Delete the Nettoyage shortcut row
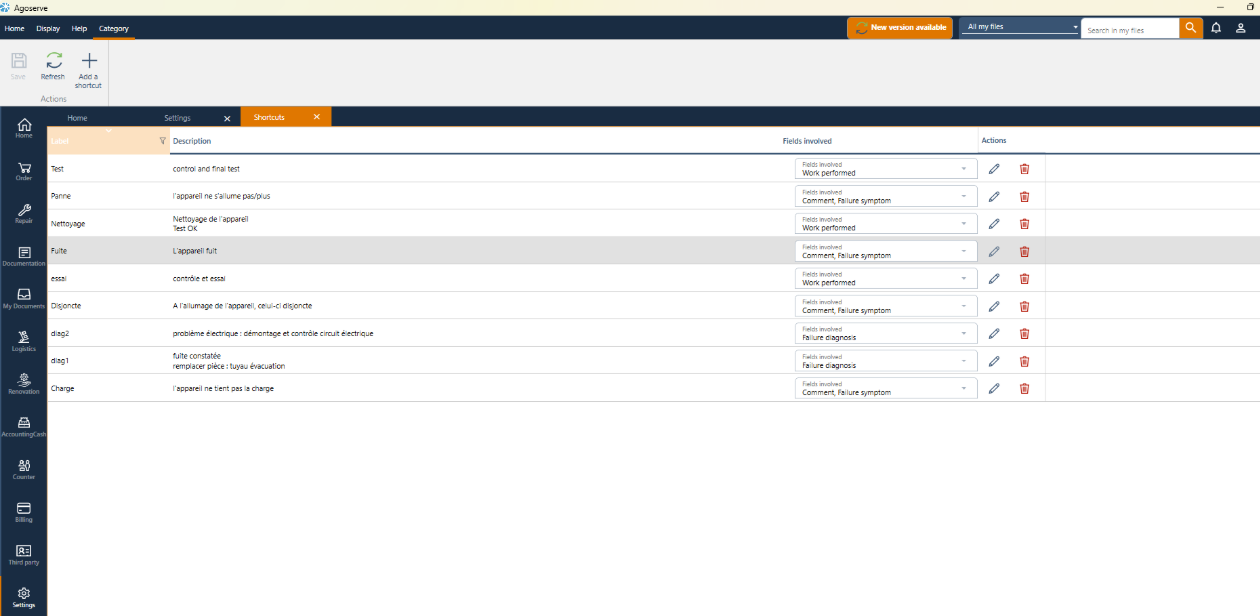 tap(1024, 223)
